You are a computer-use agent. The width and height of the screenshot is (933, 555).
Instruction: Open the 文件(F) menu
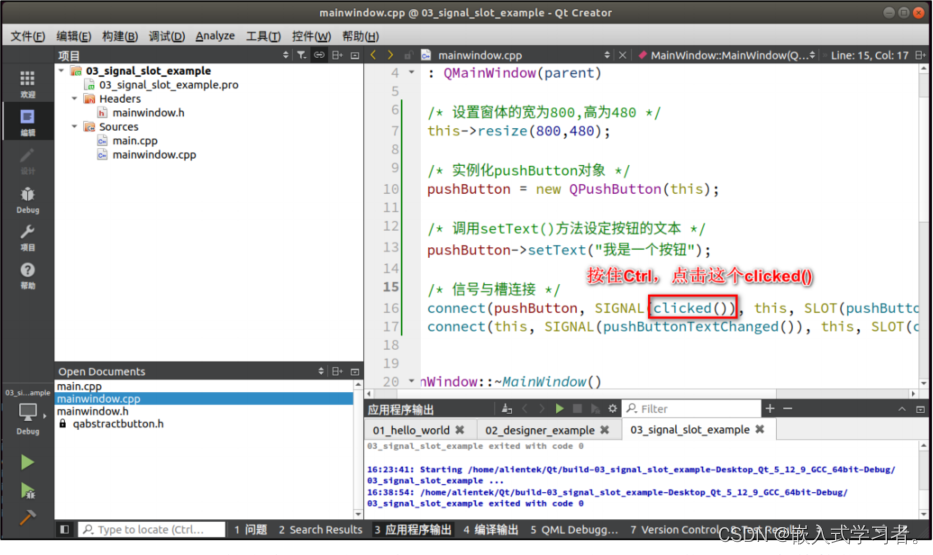pyautogui.click(x=28, y=36)
